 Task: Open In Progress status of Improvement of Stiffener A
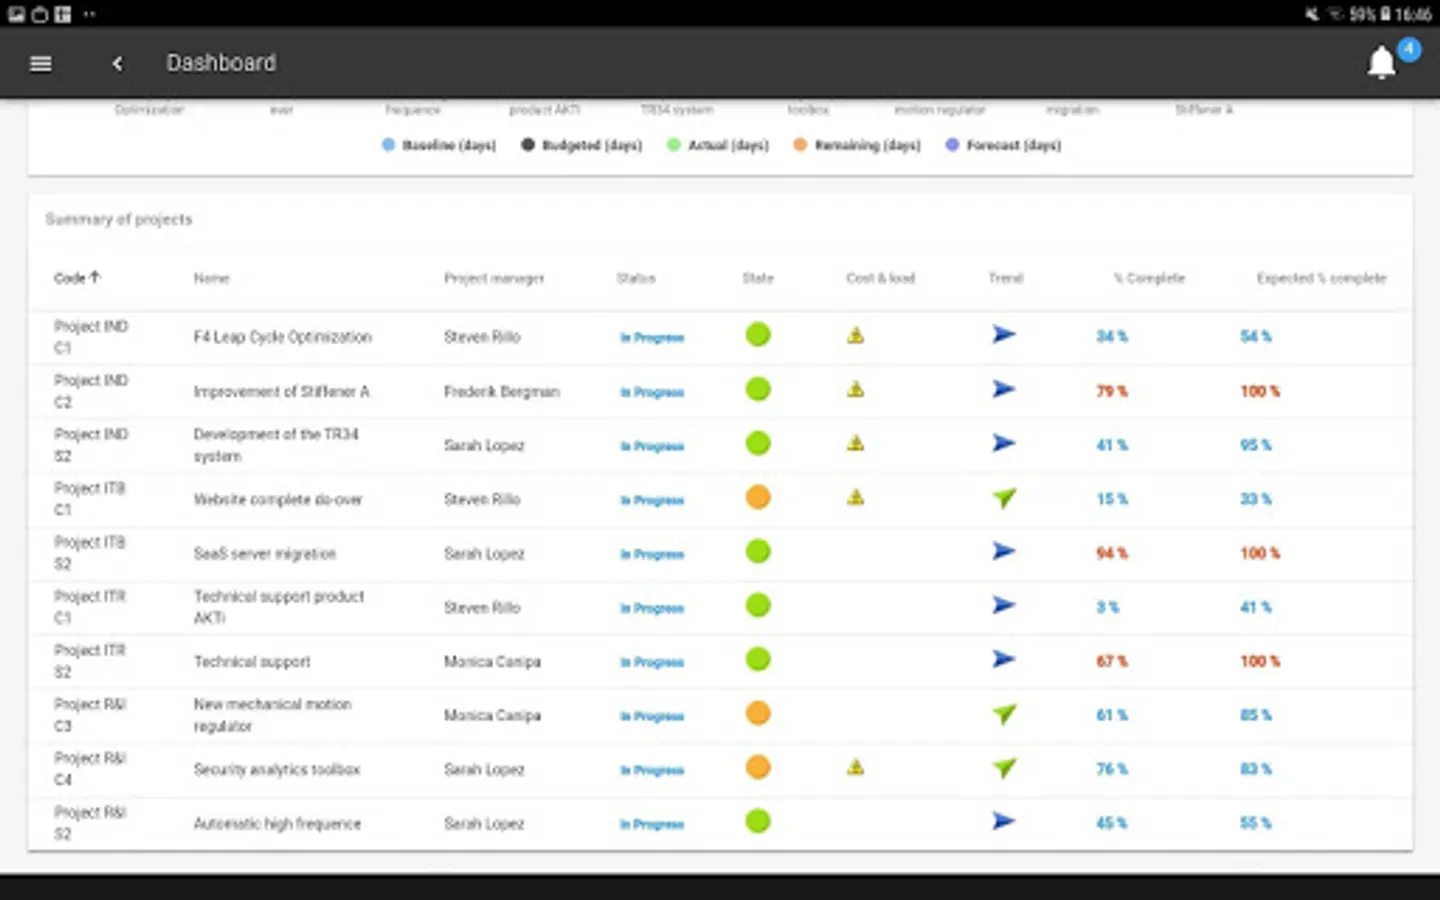point(652,392)
